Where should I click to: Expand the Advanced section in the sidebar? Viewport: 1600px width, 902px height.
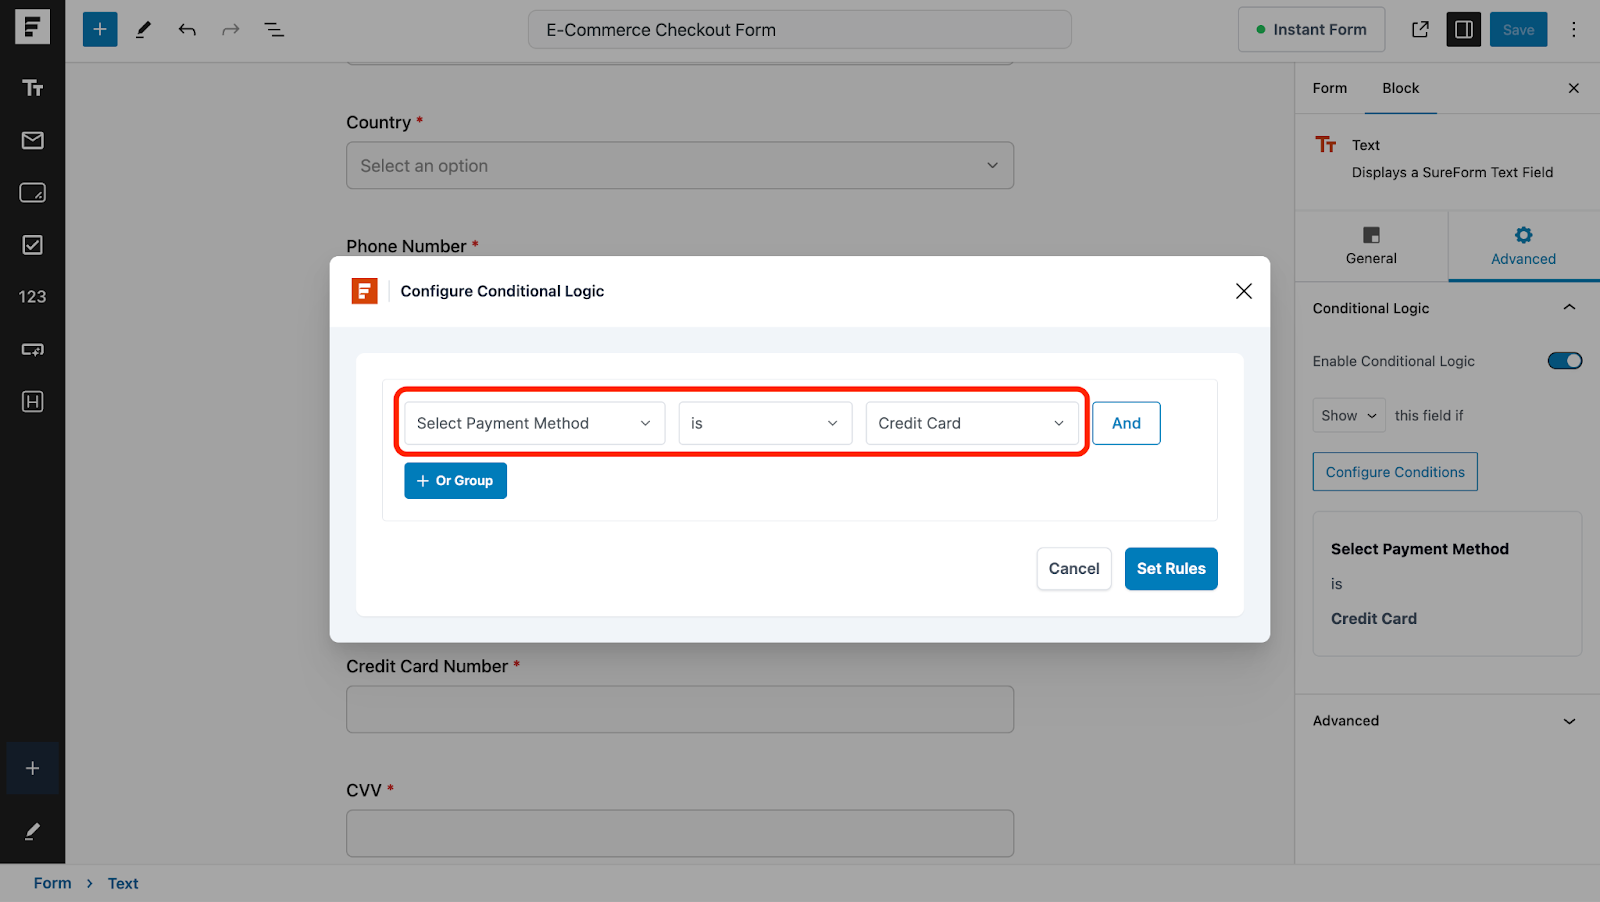coord(1446,721)
